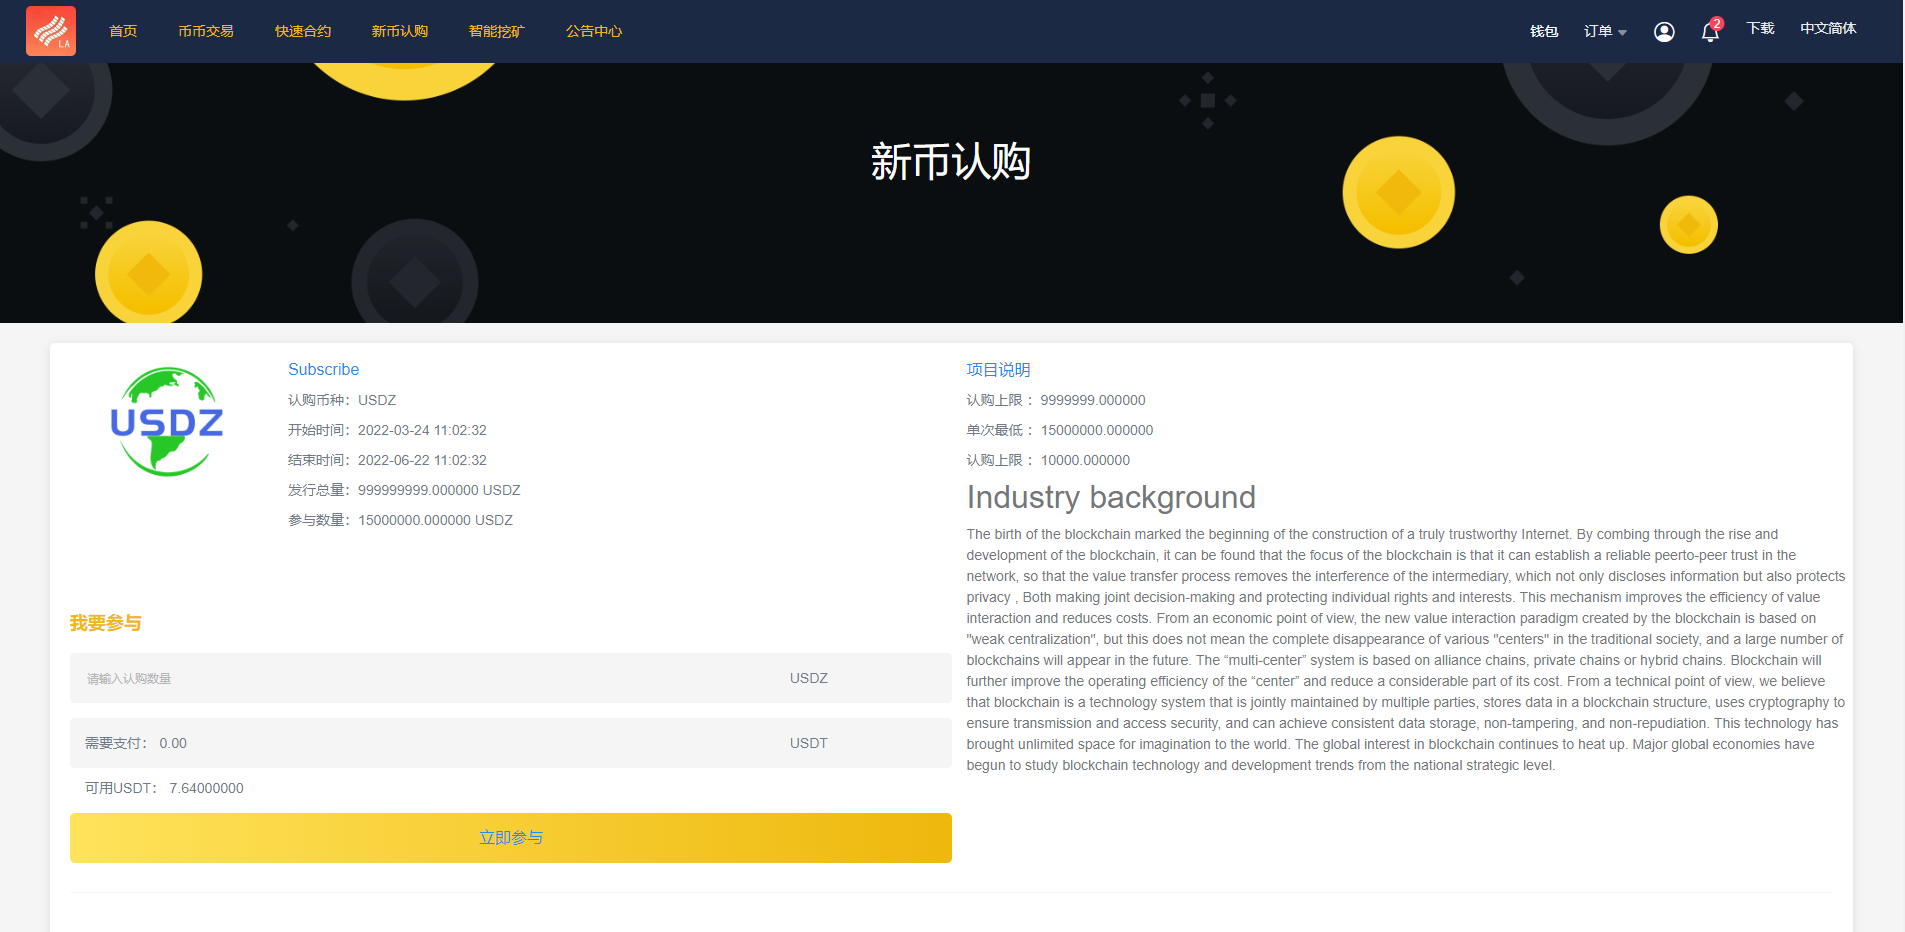Click the 立即参与 participate button

pyautogui.click(x=510, y=837)
